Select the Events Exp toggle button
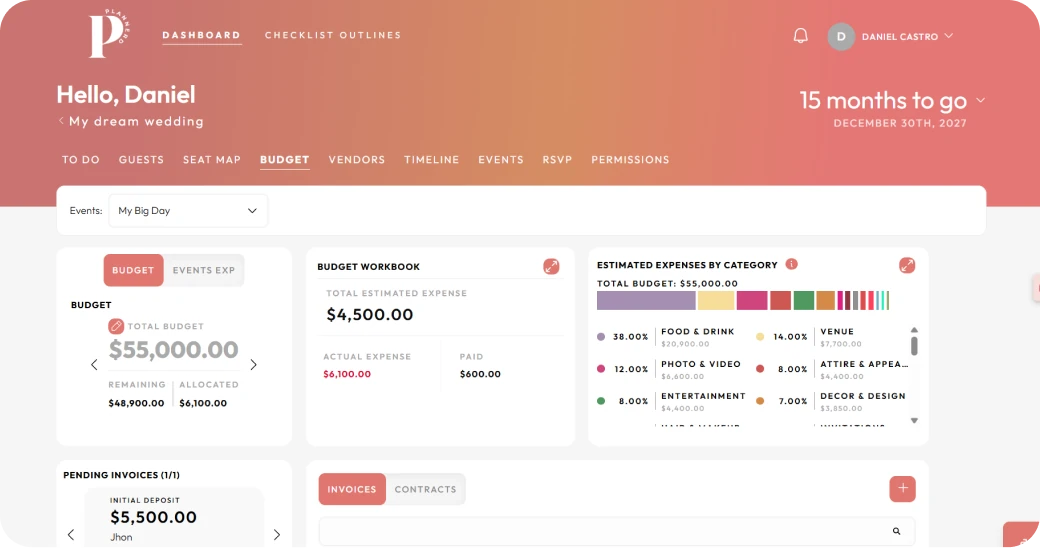The height and width of the screenshot is (548, 1040). pyautogui.click(x=204, y=270)
